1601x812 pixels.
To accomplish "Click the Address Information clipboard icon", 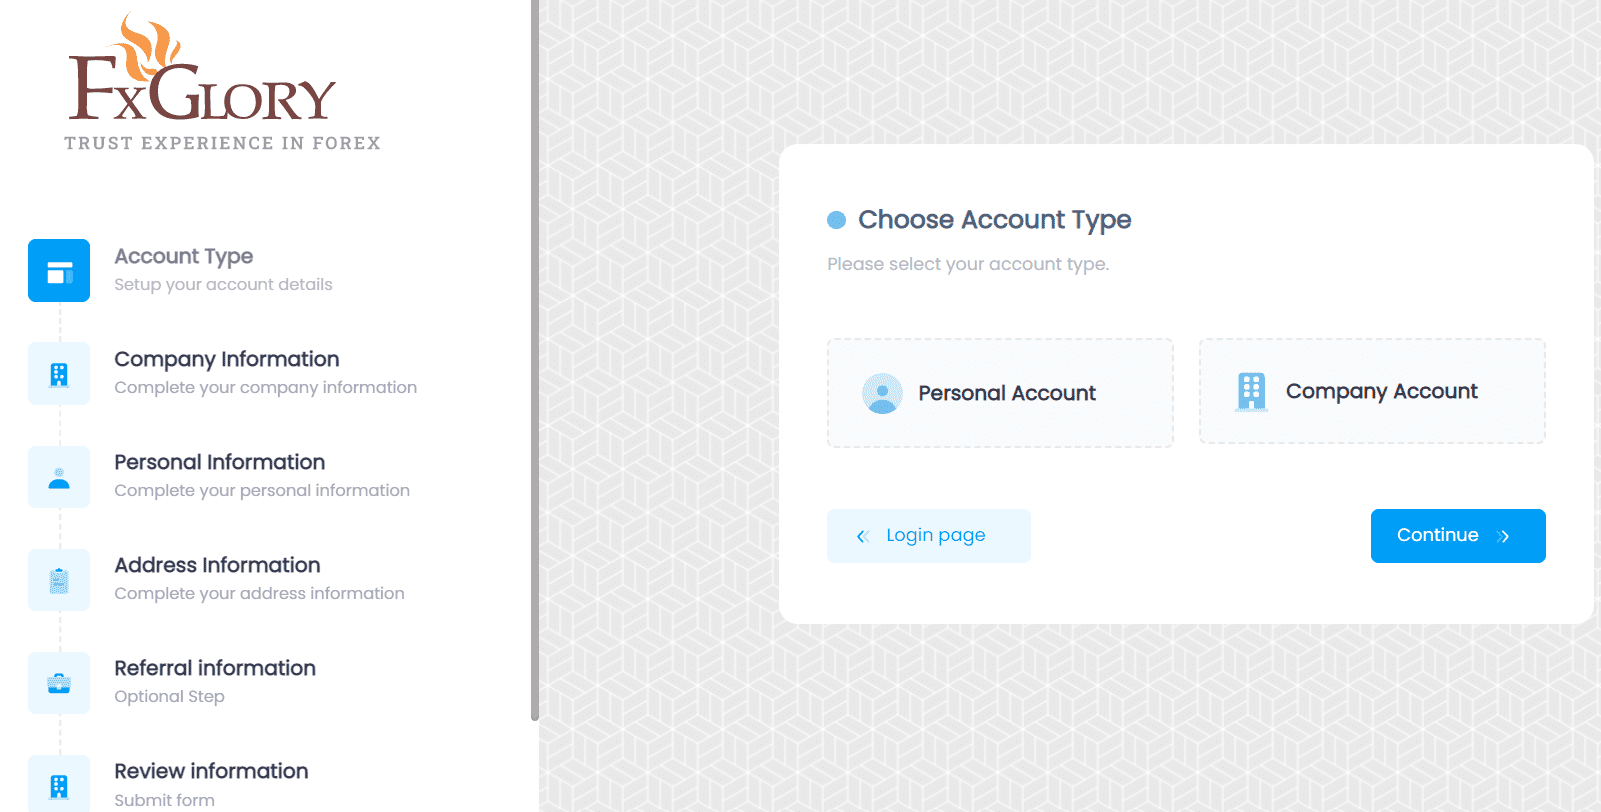I will [59, 580].
